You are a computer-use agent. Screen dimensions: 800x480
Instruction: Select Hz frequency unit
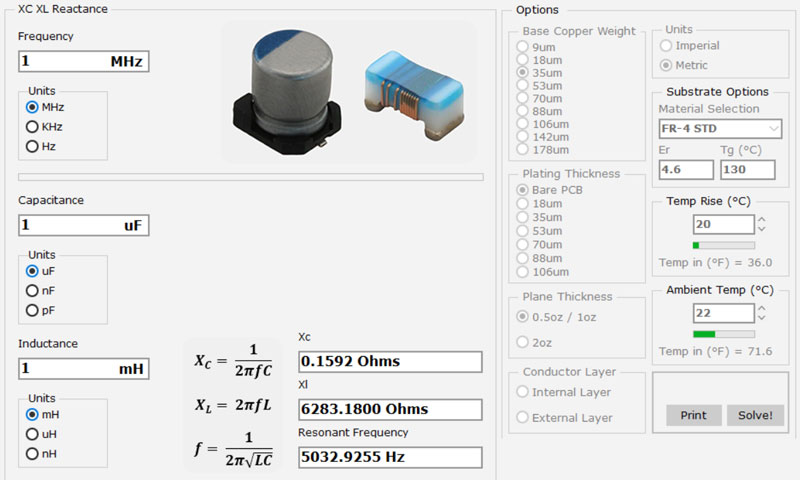(x=32, y=146)
